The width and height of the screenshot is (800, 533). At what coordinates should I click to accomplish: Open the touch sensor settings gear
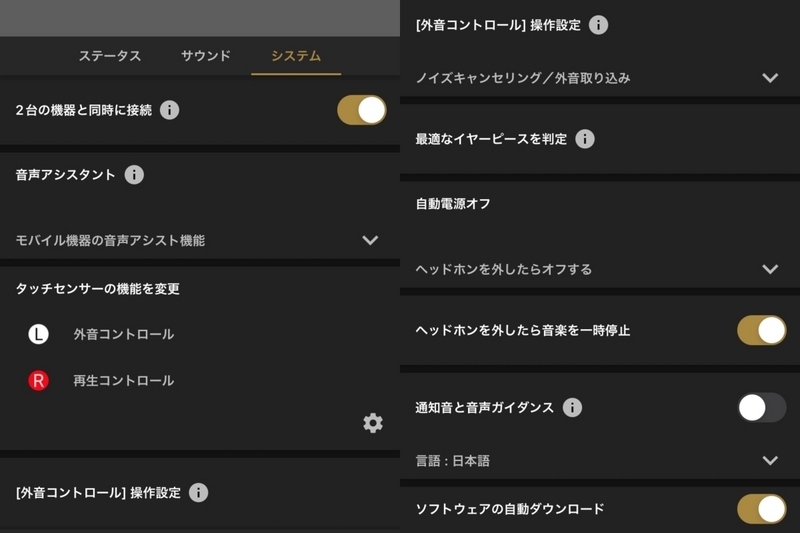pos(373,423)
